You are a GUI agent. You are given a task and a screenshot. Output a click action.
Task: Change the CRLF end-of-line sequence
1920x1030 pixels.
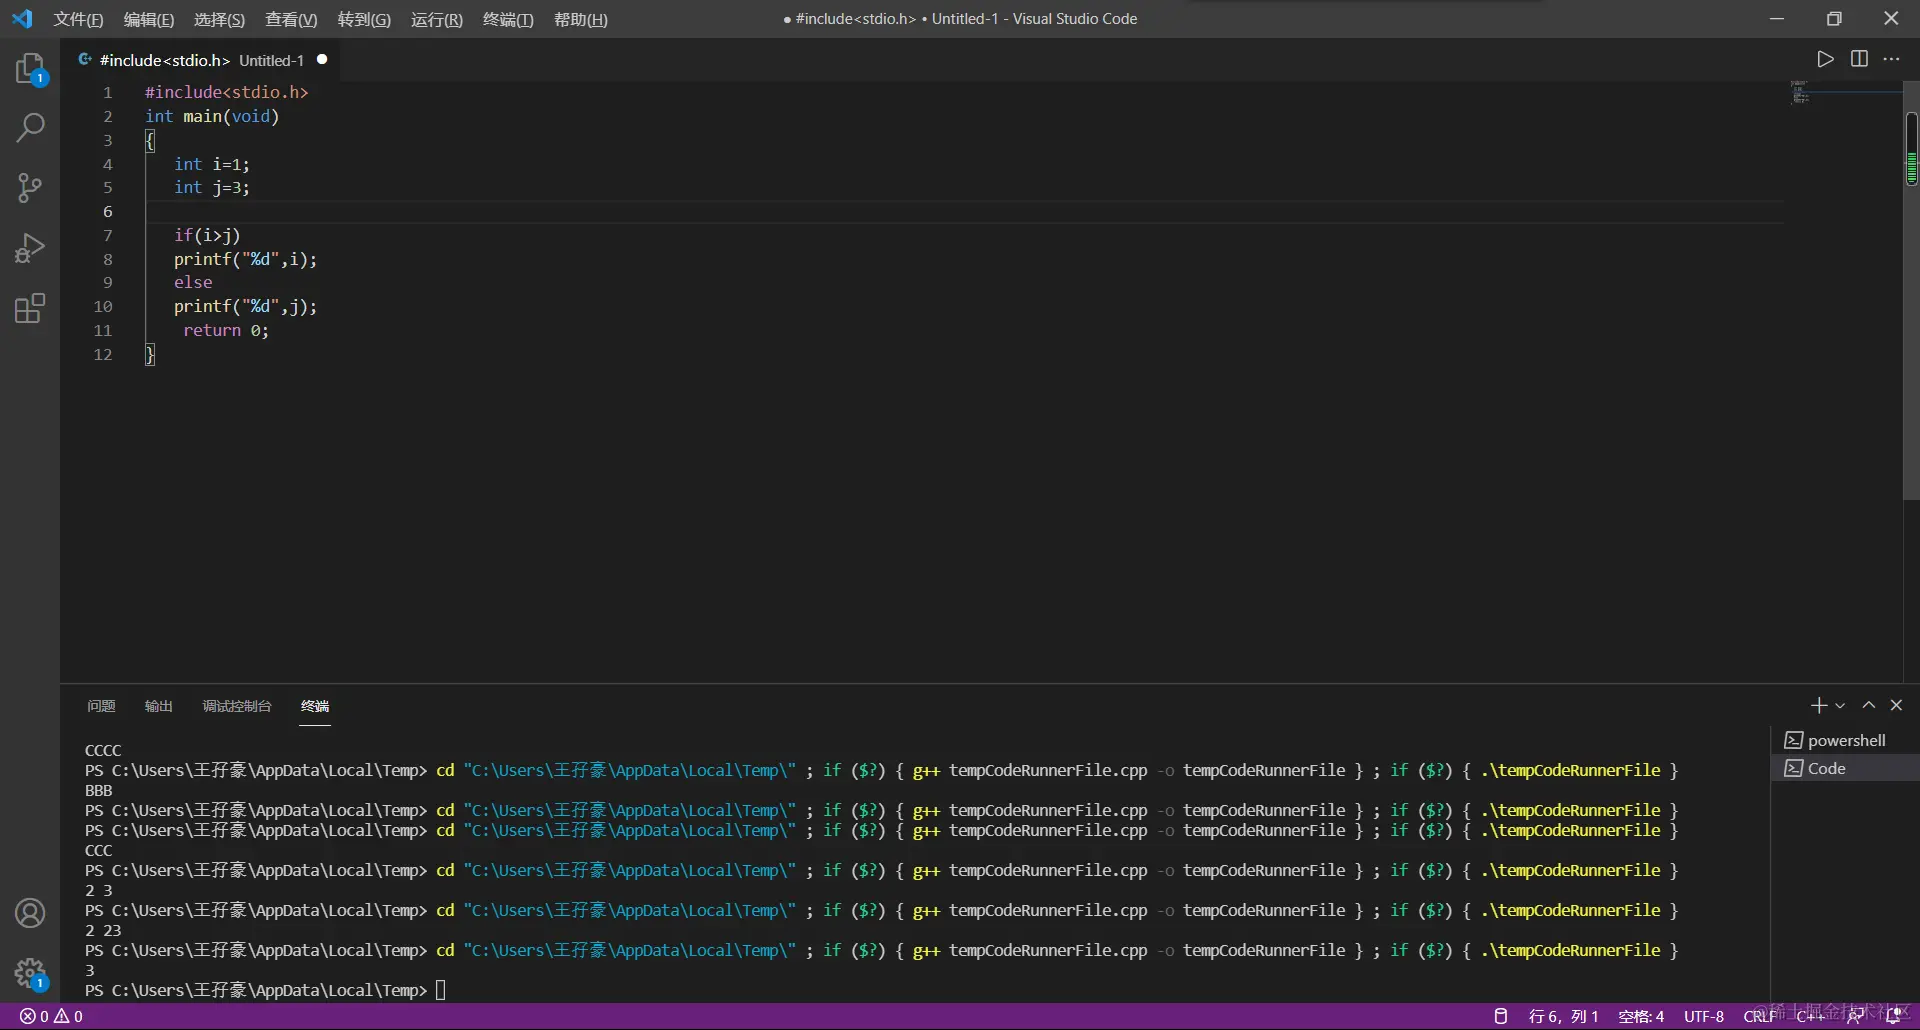coord(1759,1016)
